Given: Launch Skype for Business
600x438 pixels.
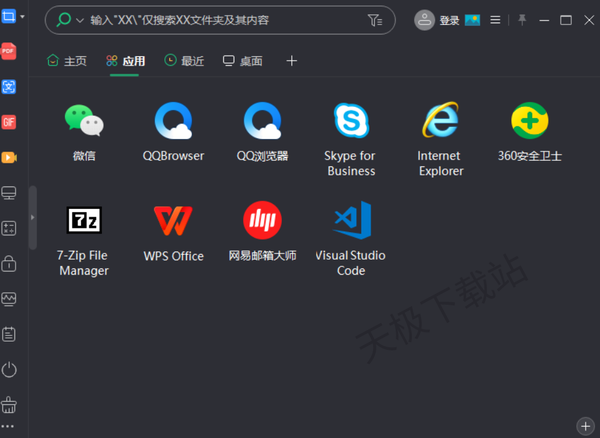Looking at the screenshot, I should tap(351, 120).
